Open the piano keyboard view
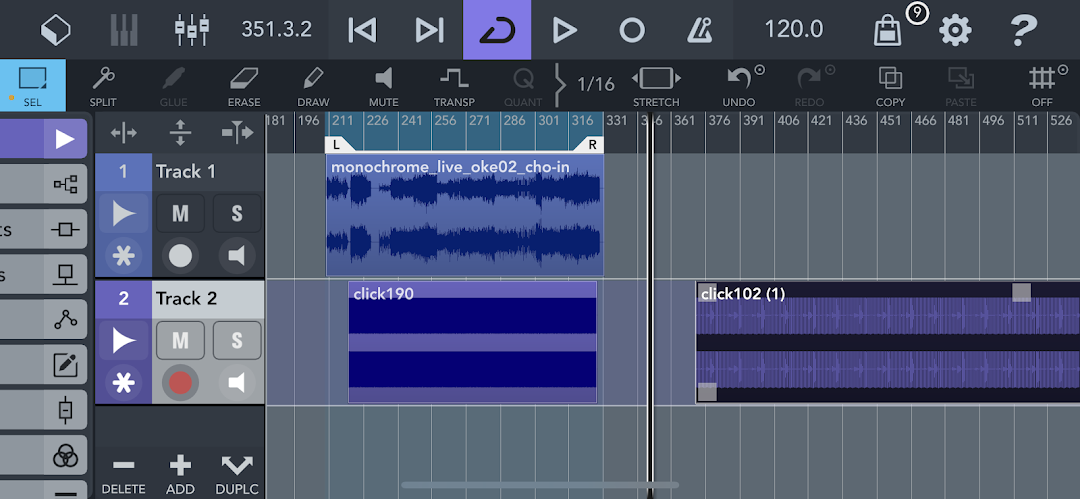This screenshot has height=499, width=1080. [124, 30]
